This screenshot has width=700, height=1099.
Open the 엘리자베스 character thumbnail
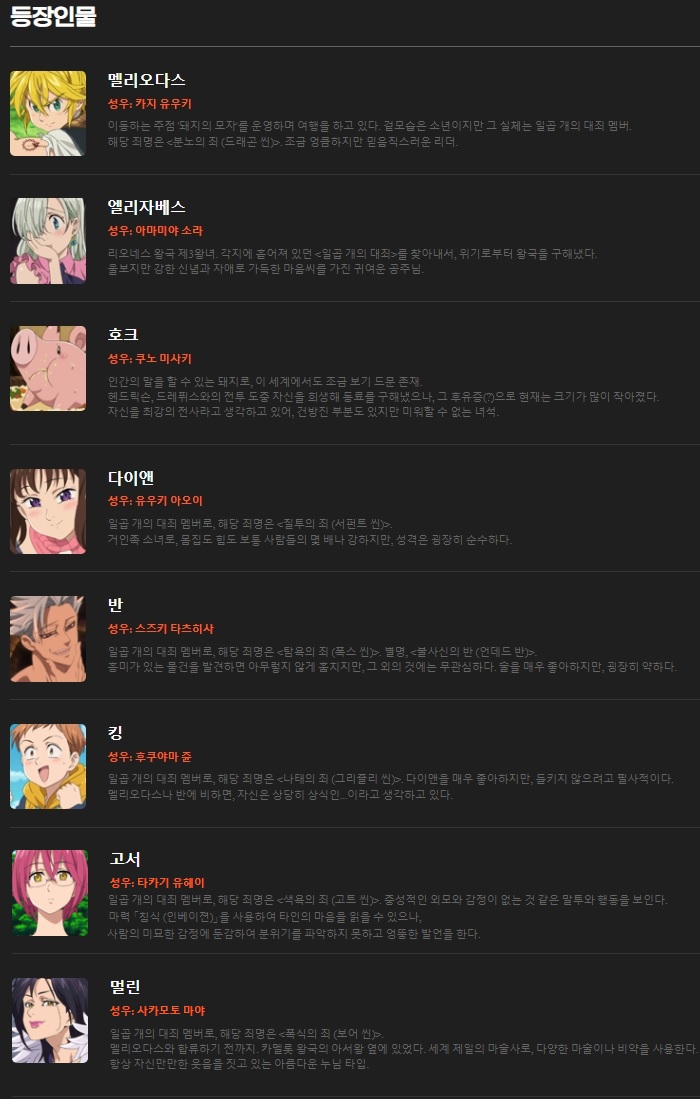[48, 240]
